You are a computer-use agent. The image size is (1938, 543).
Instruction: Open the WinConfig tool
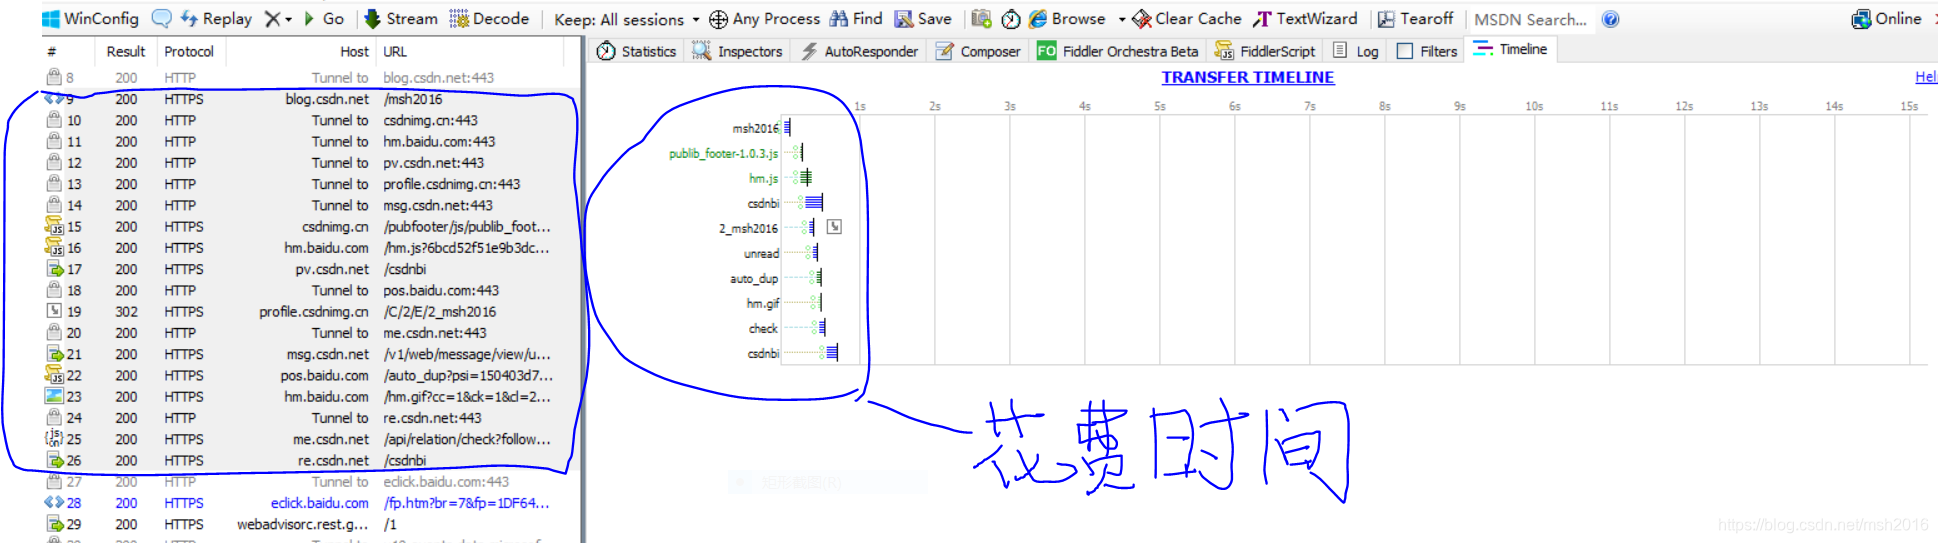click(x=90, y=19)
